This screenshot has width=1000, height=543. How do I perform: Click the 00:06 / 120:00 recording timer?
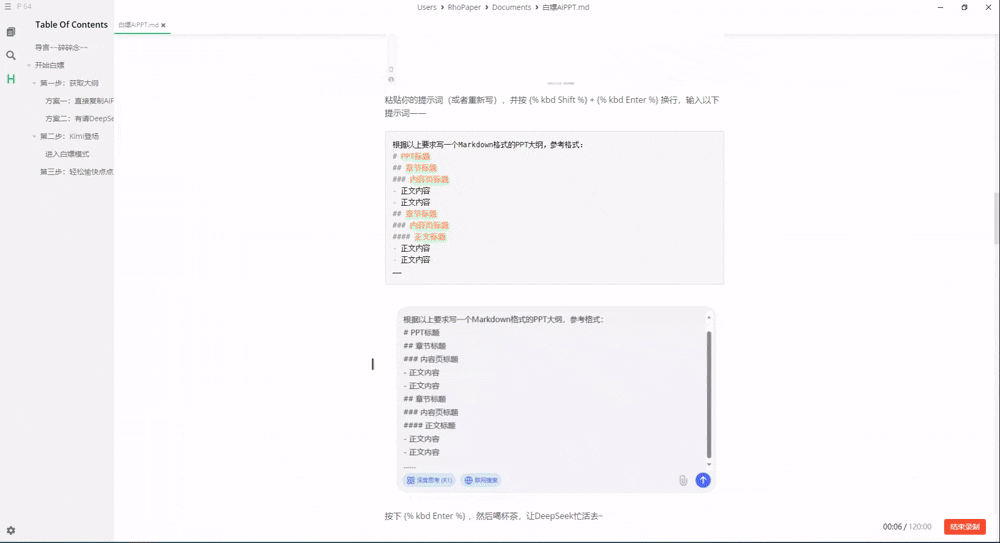point(907,526)
